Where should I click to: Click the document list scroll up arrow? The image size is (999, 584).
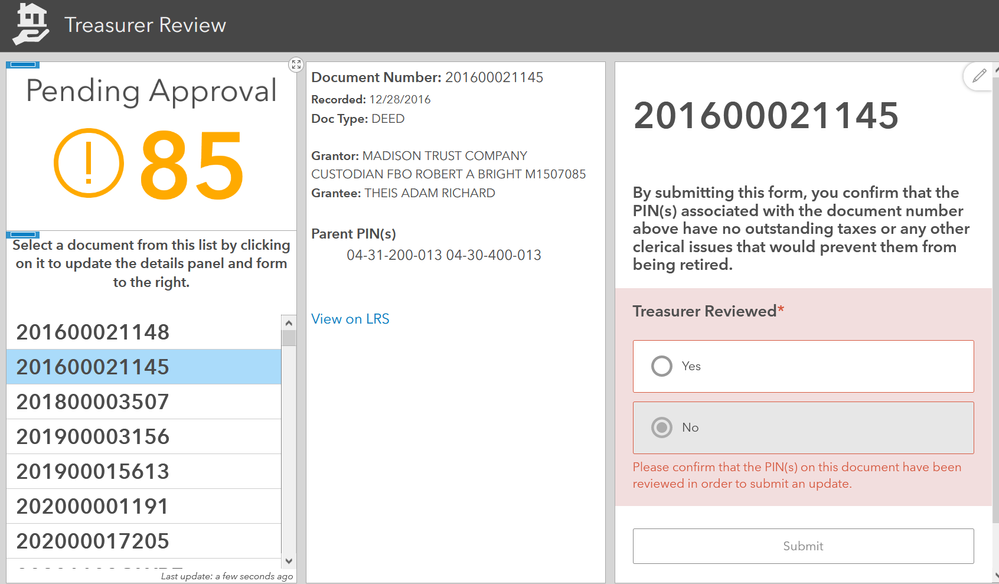coord(289,322)
